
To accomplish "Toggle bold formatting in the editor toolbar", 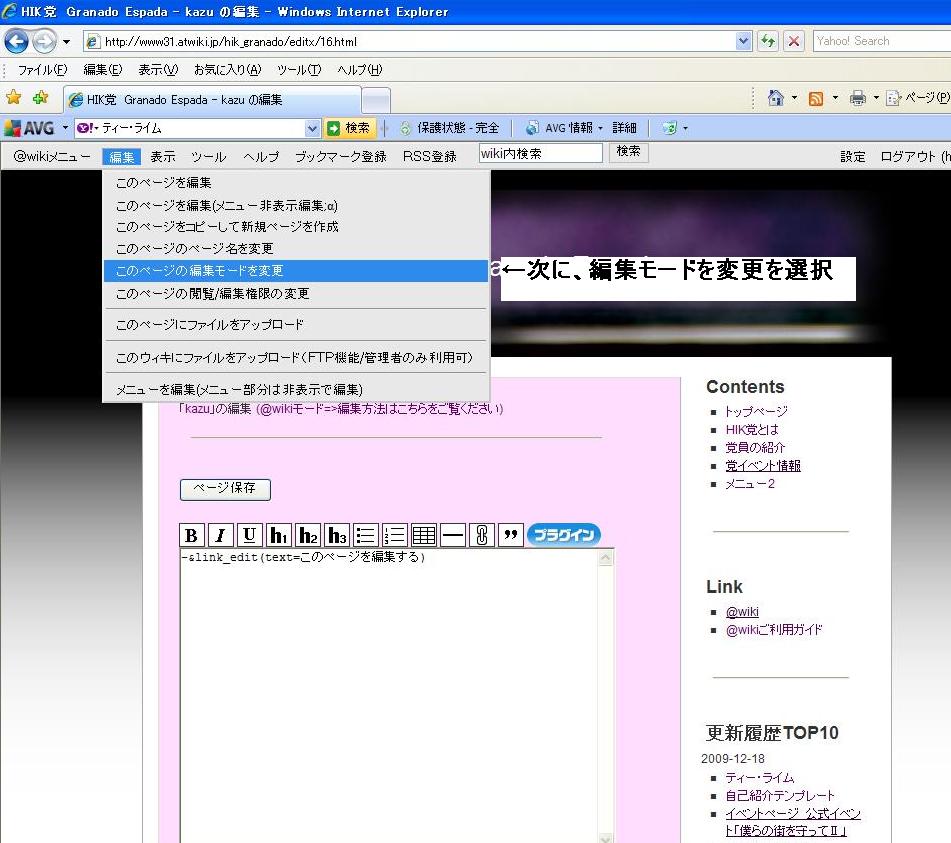I will [x=191, y=535].
